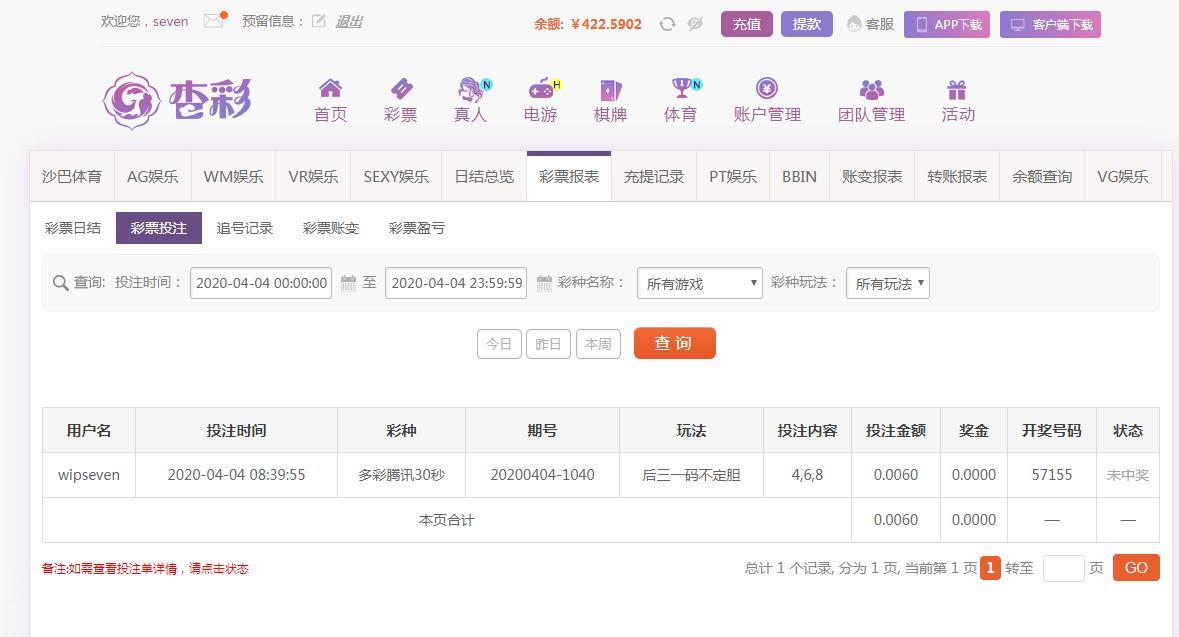The image size is (1179, 637).
Task: Open the mail envelope icon beside seven
Action: (x=214, y=20)
